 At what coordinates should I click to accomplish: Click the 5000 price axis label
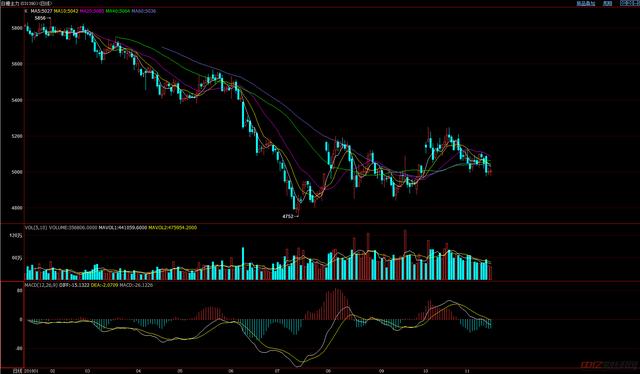[x=17, y=172]
